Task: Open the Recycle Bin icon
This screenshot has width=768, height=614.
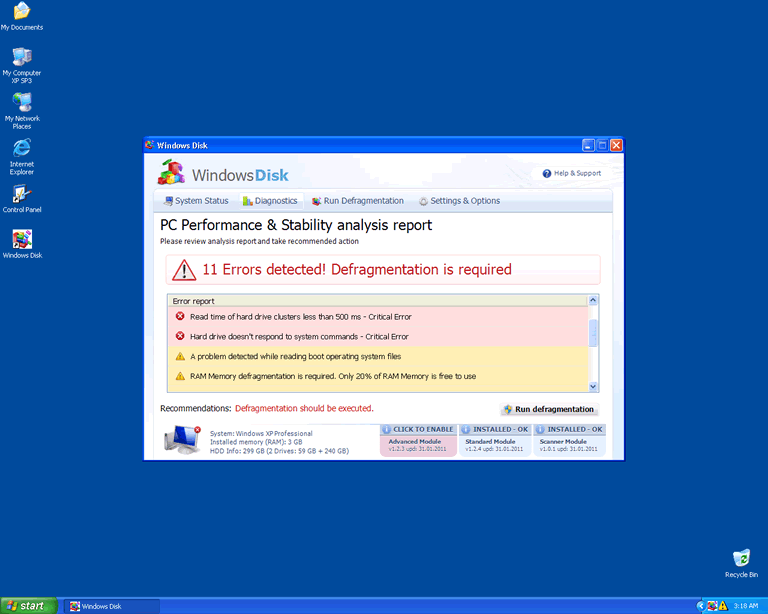Action: [741, 558]
